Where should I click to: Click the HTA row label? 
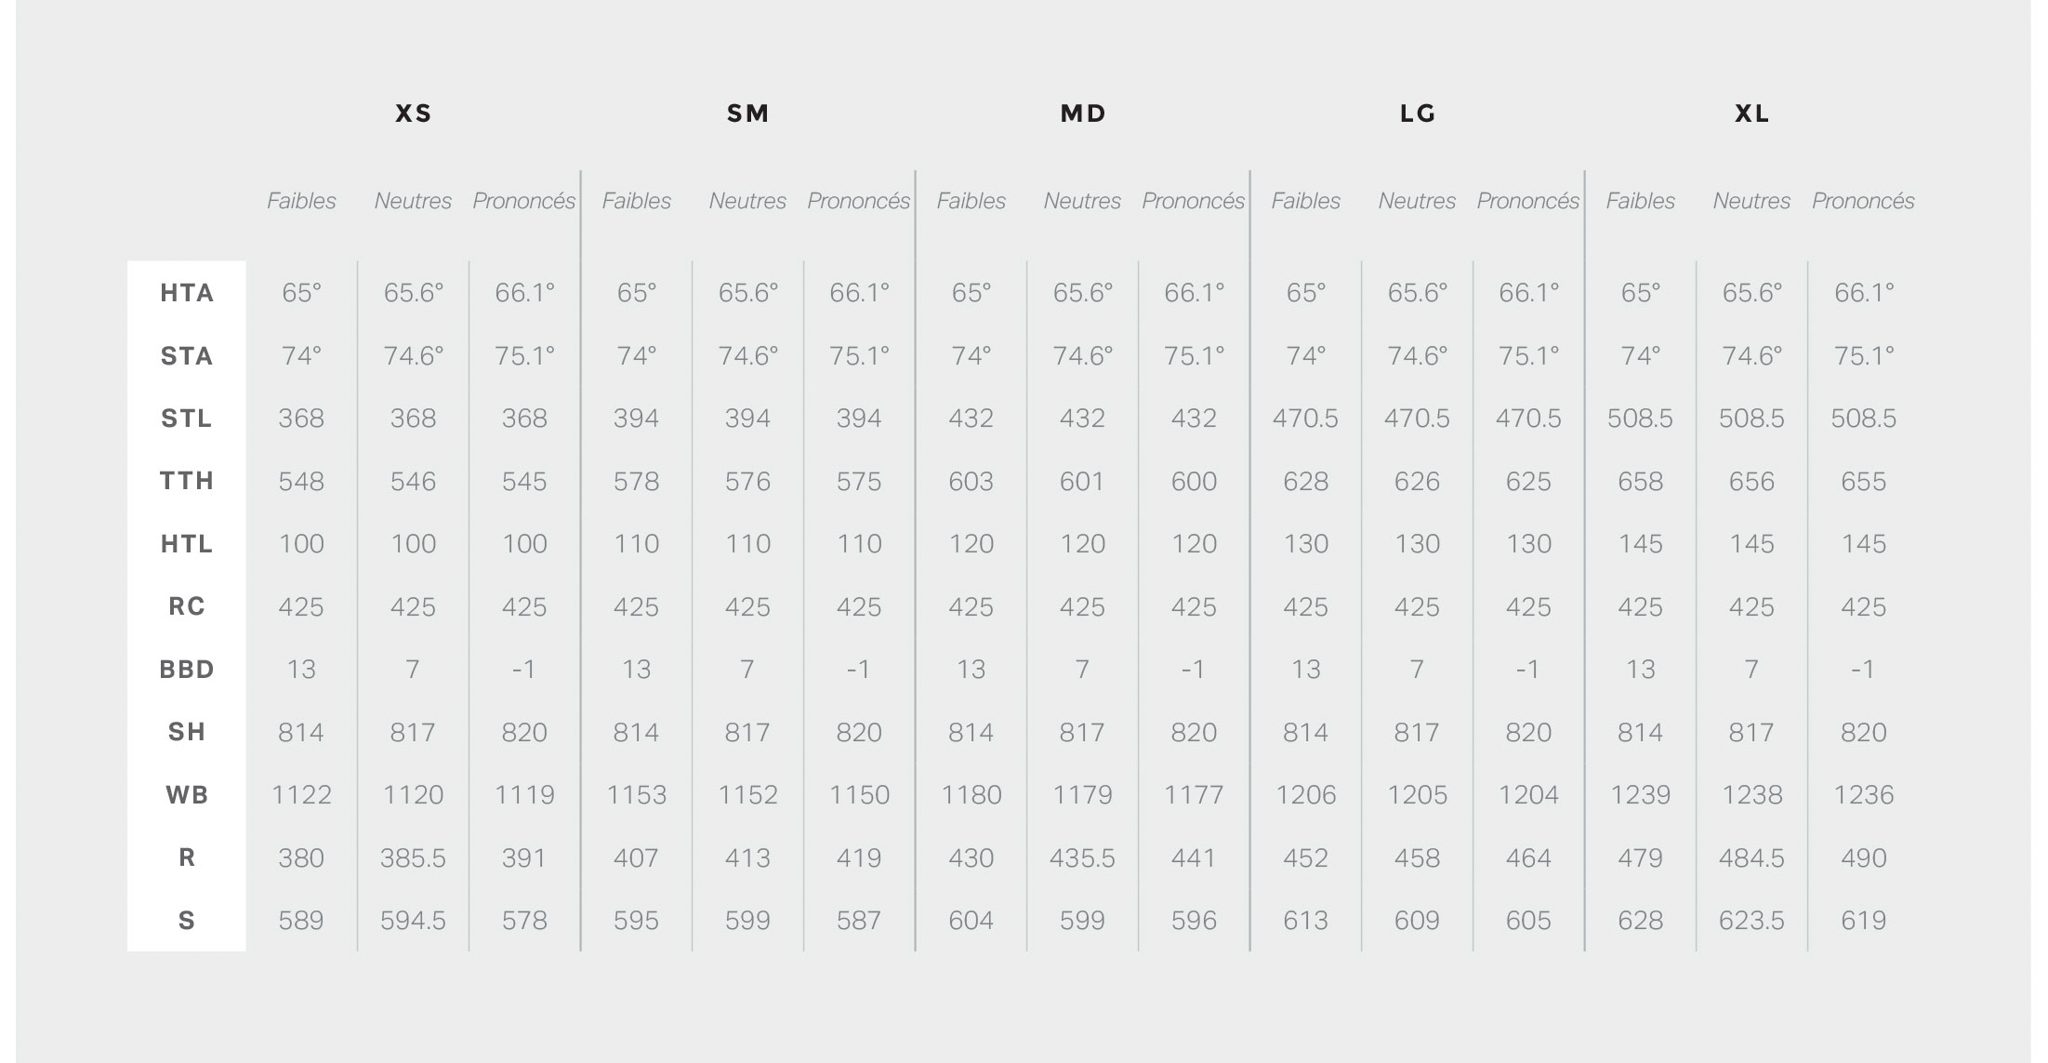coord(187,293)
